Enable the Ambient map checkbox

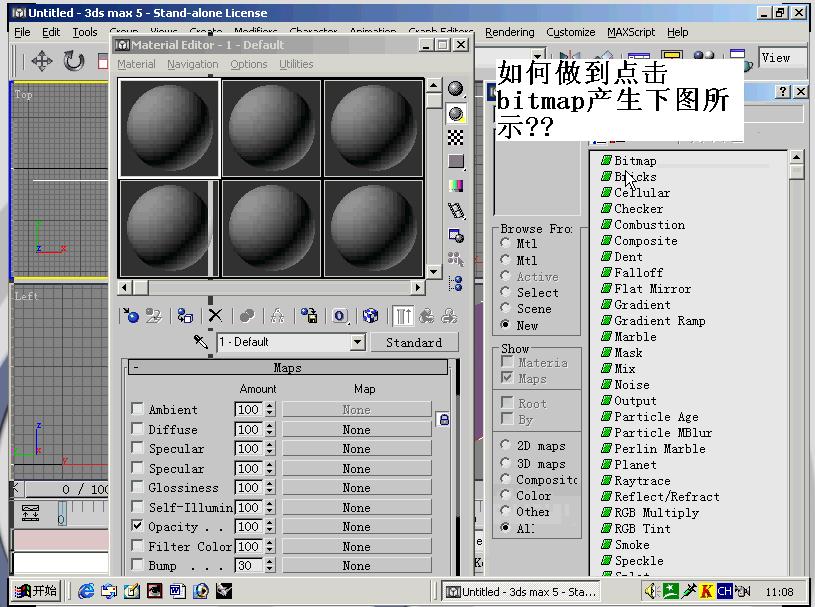pos(137,408)
